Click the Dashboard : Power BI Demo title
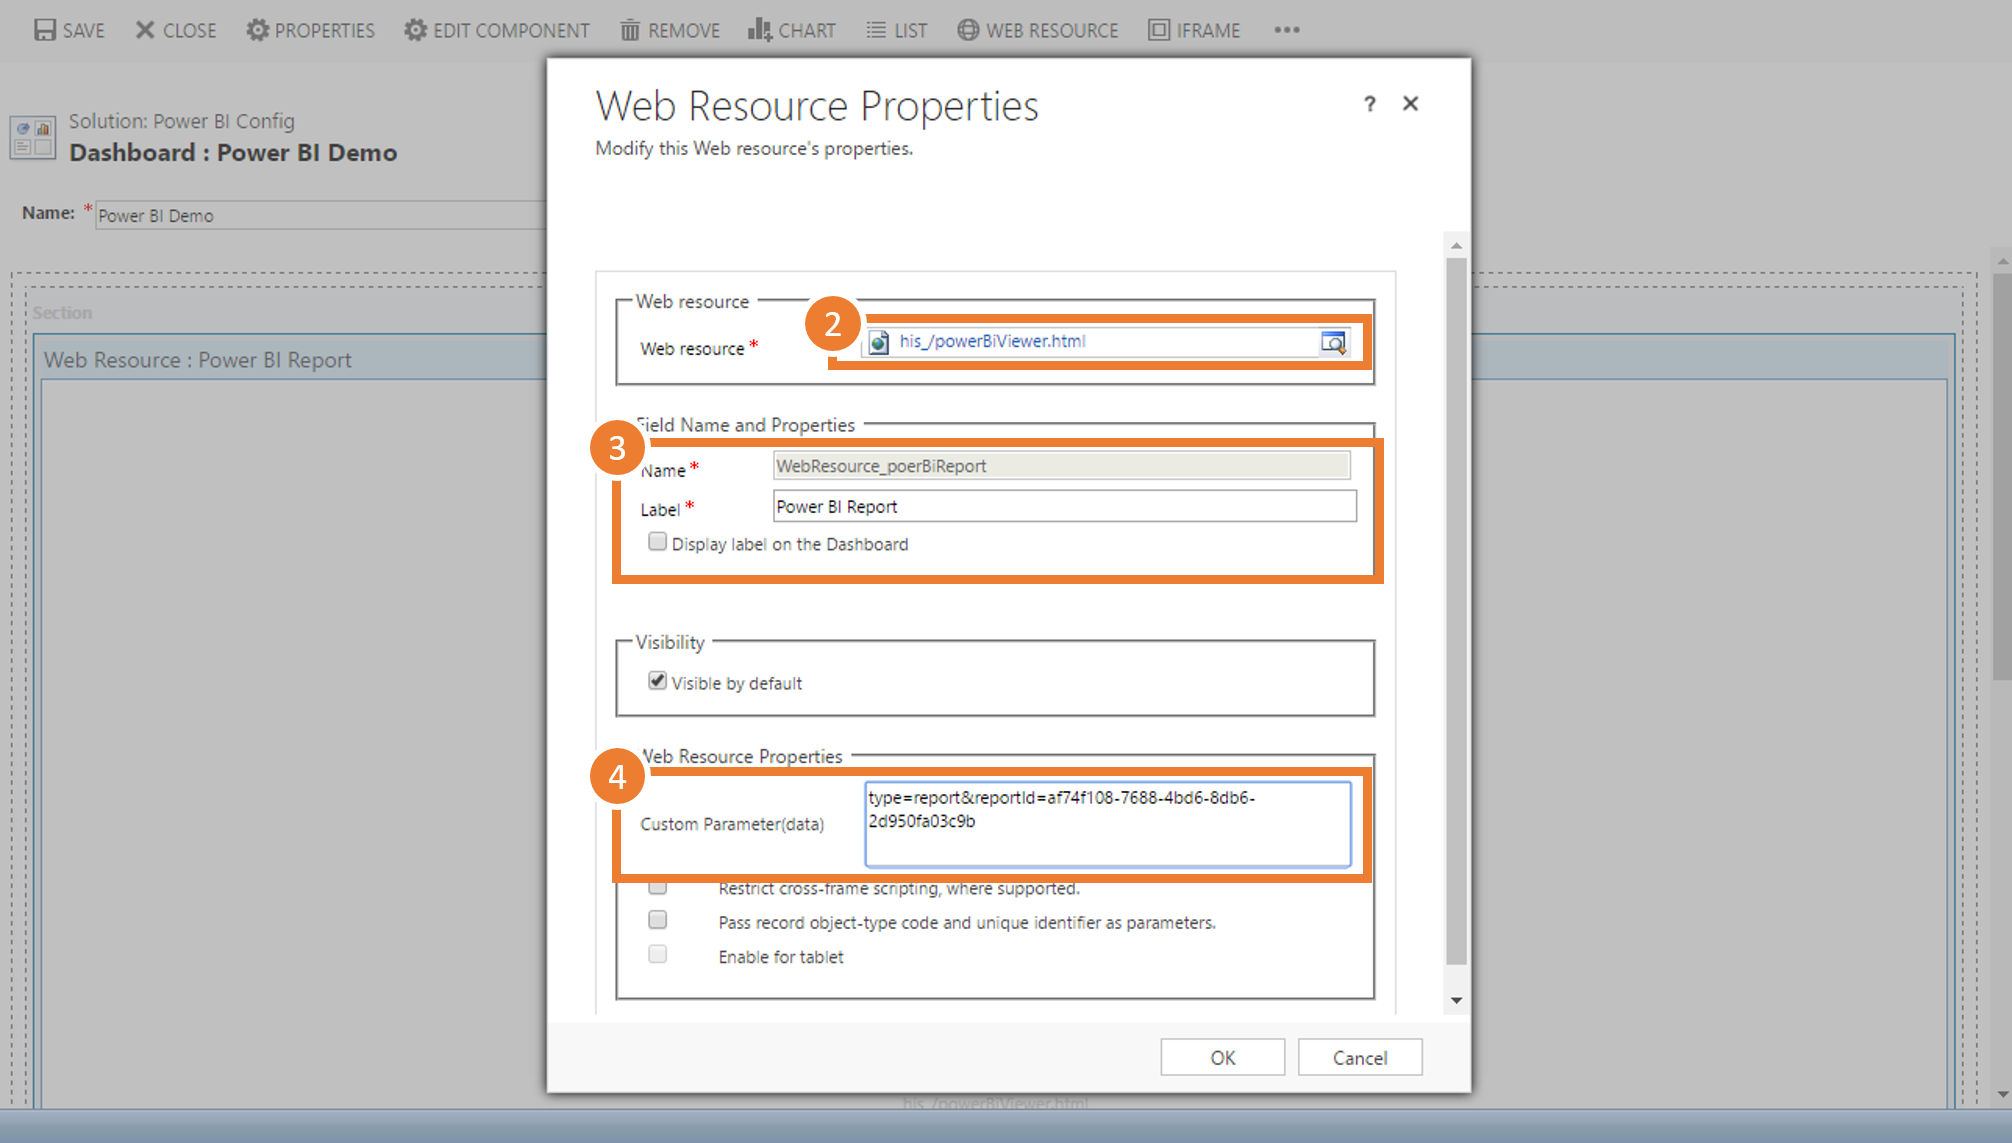Viewport: 2012px width, 1143px height. point(233,152)
